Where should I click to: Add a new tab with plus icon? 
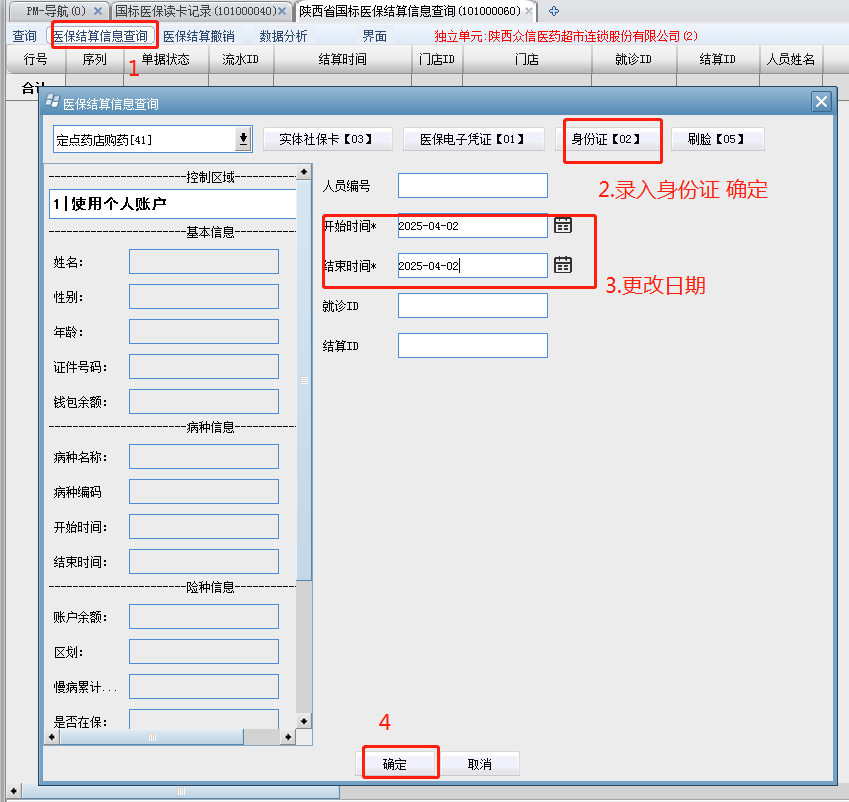pos(554,11)
